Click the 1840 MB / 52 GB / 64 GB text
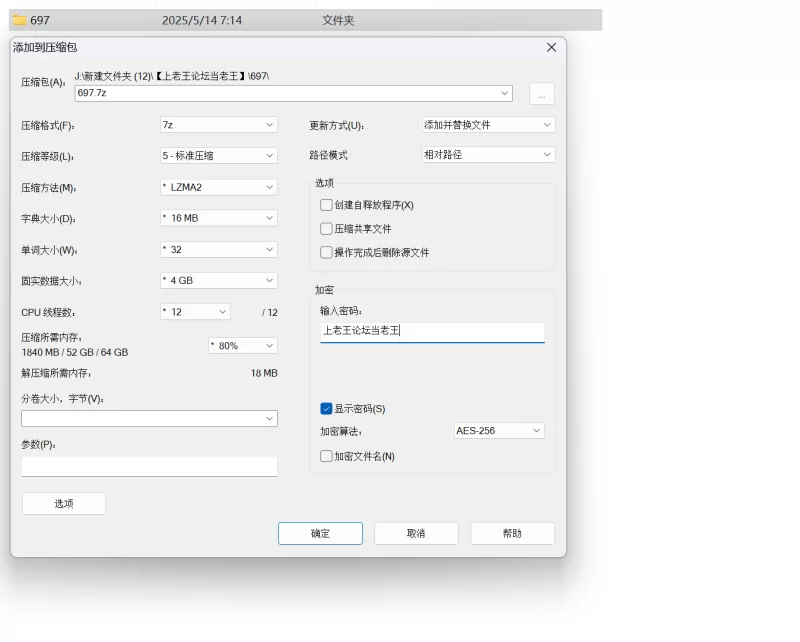This screenshot has height=642, width=800. click(74, 352)
